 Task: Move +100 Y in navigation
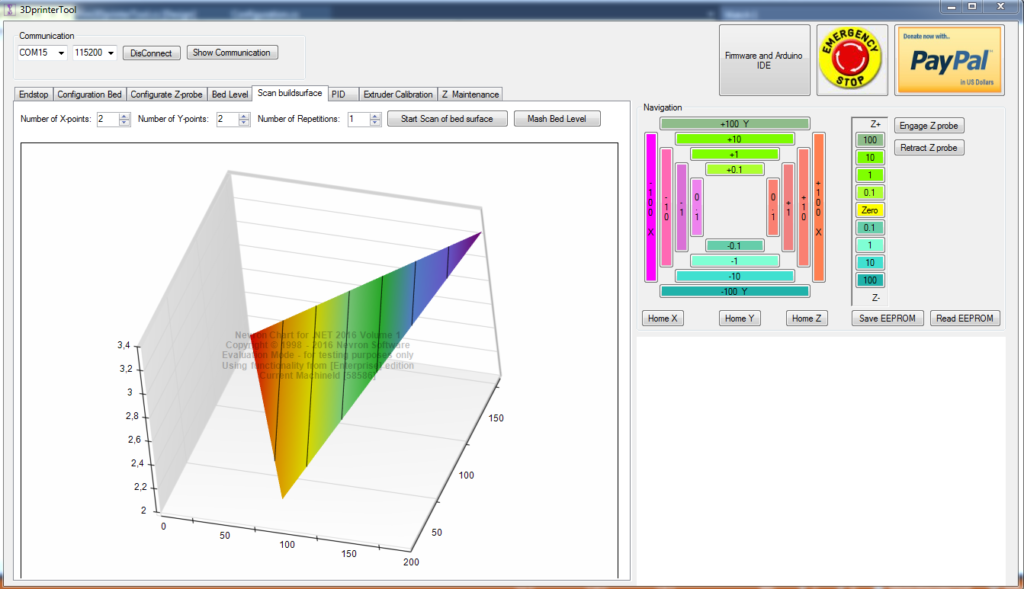tap(735, 123)
